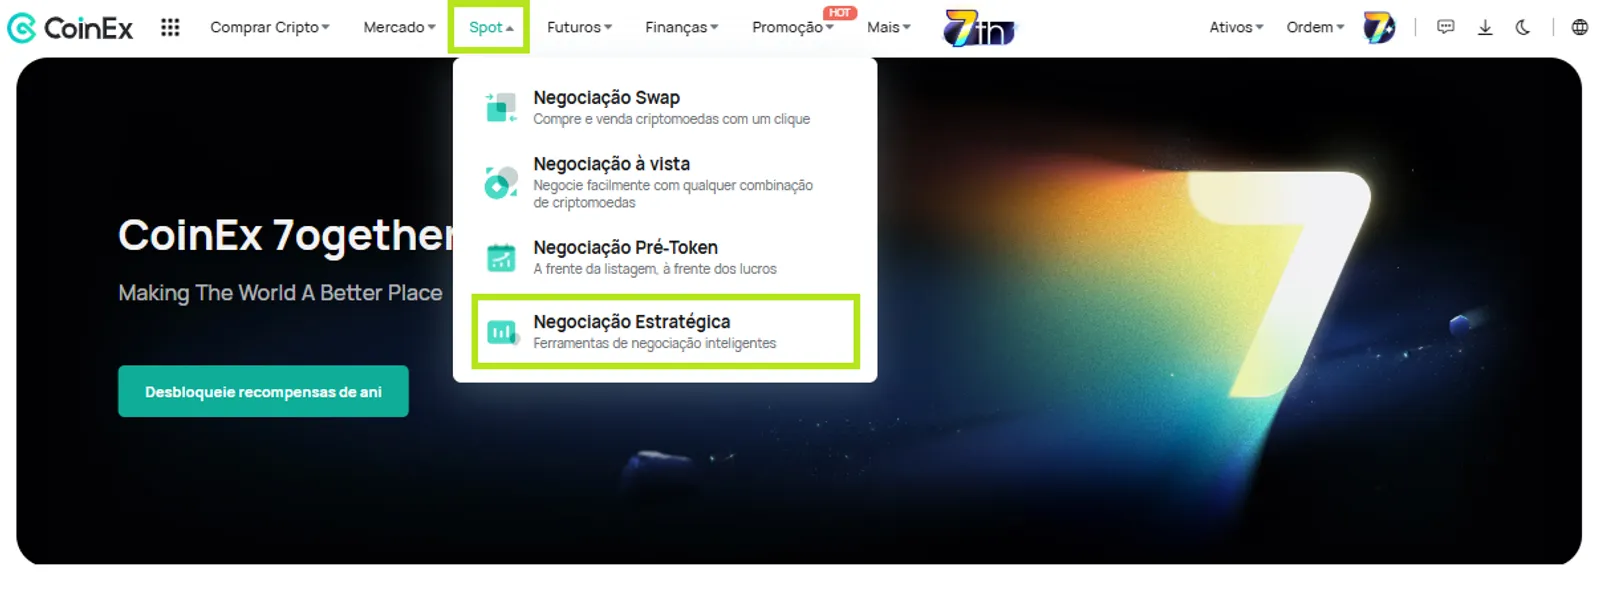This screenshot has width=1600, height=597.
Task: Expand the Mais dropdown
Action: (888, 28)
